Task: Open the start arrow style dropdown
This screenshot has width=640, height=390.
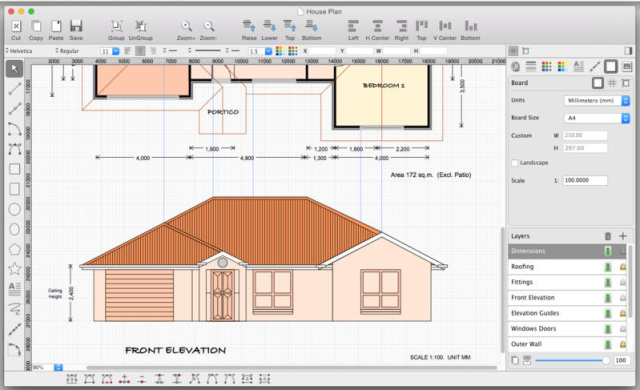Action: click(171, 51)
